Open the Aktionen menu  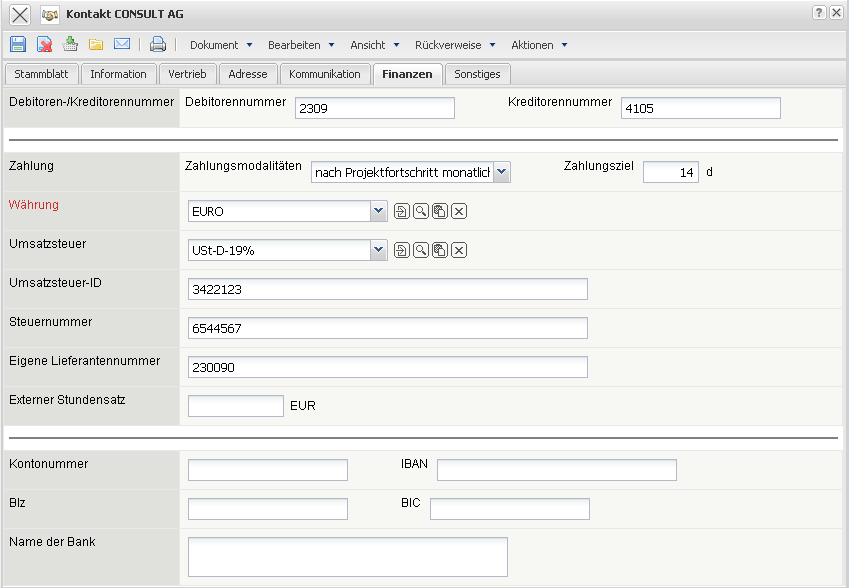click(539, 45)
